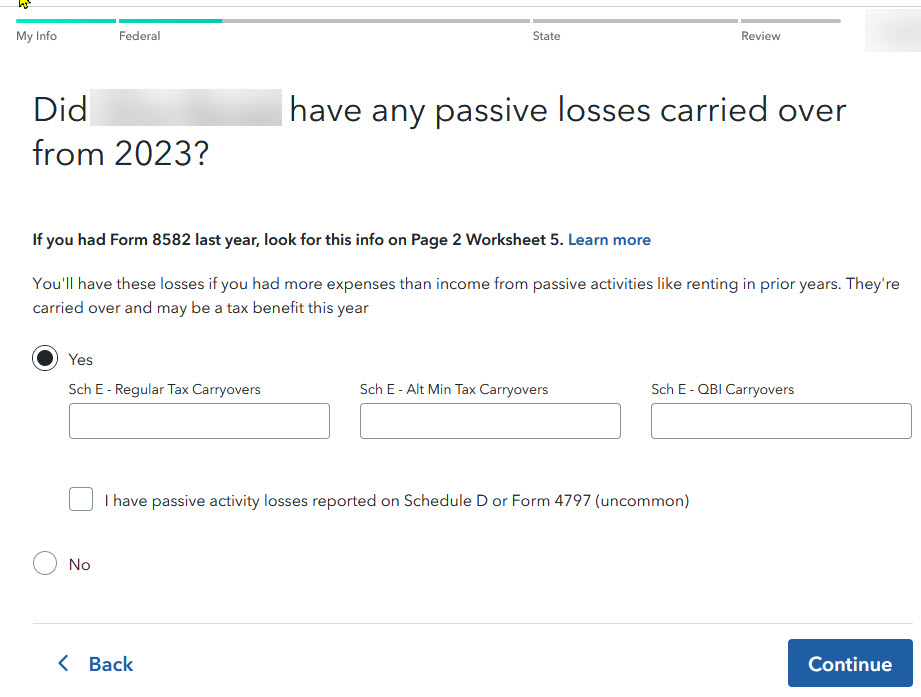921x697 pixels.
Task: Click the Alt Min Tax Carryovers field
Action: 490,421
